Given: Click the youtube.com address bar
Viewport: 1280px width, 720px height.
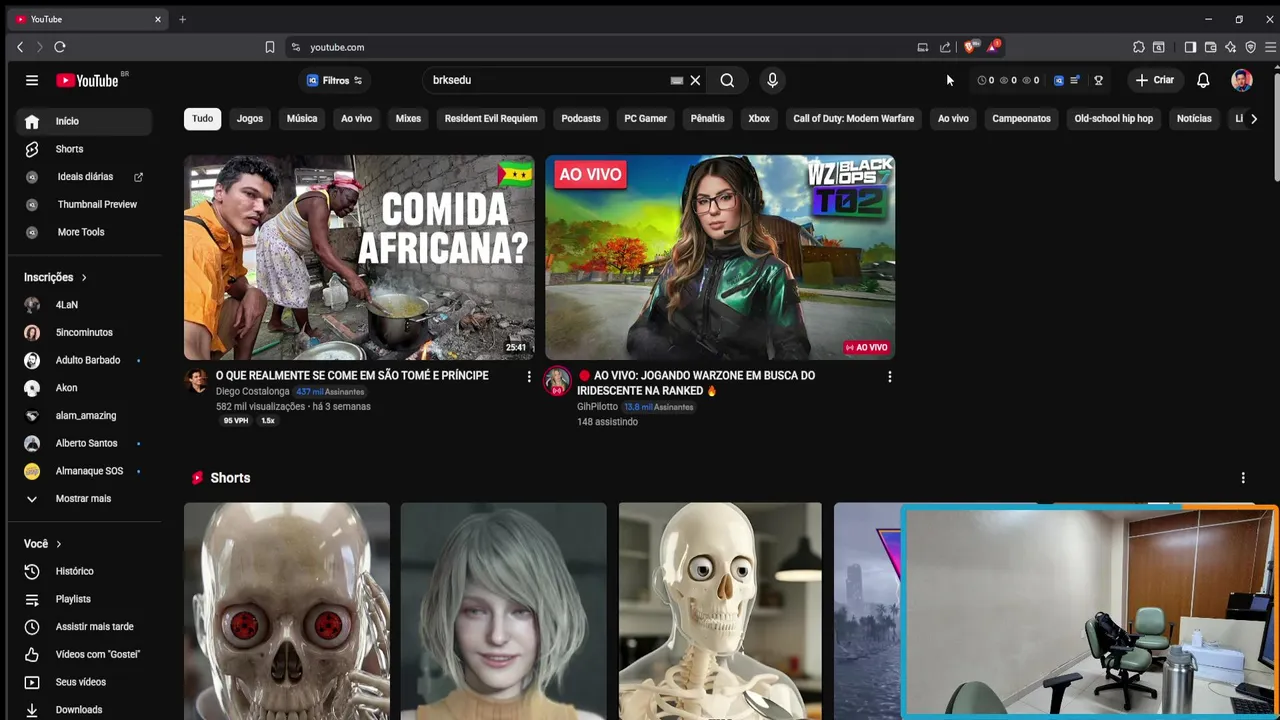Looking at the screenshot, I should point(600,47).
